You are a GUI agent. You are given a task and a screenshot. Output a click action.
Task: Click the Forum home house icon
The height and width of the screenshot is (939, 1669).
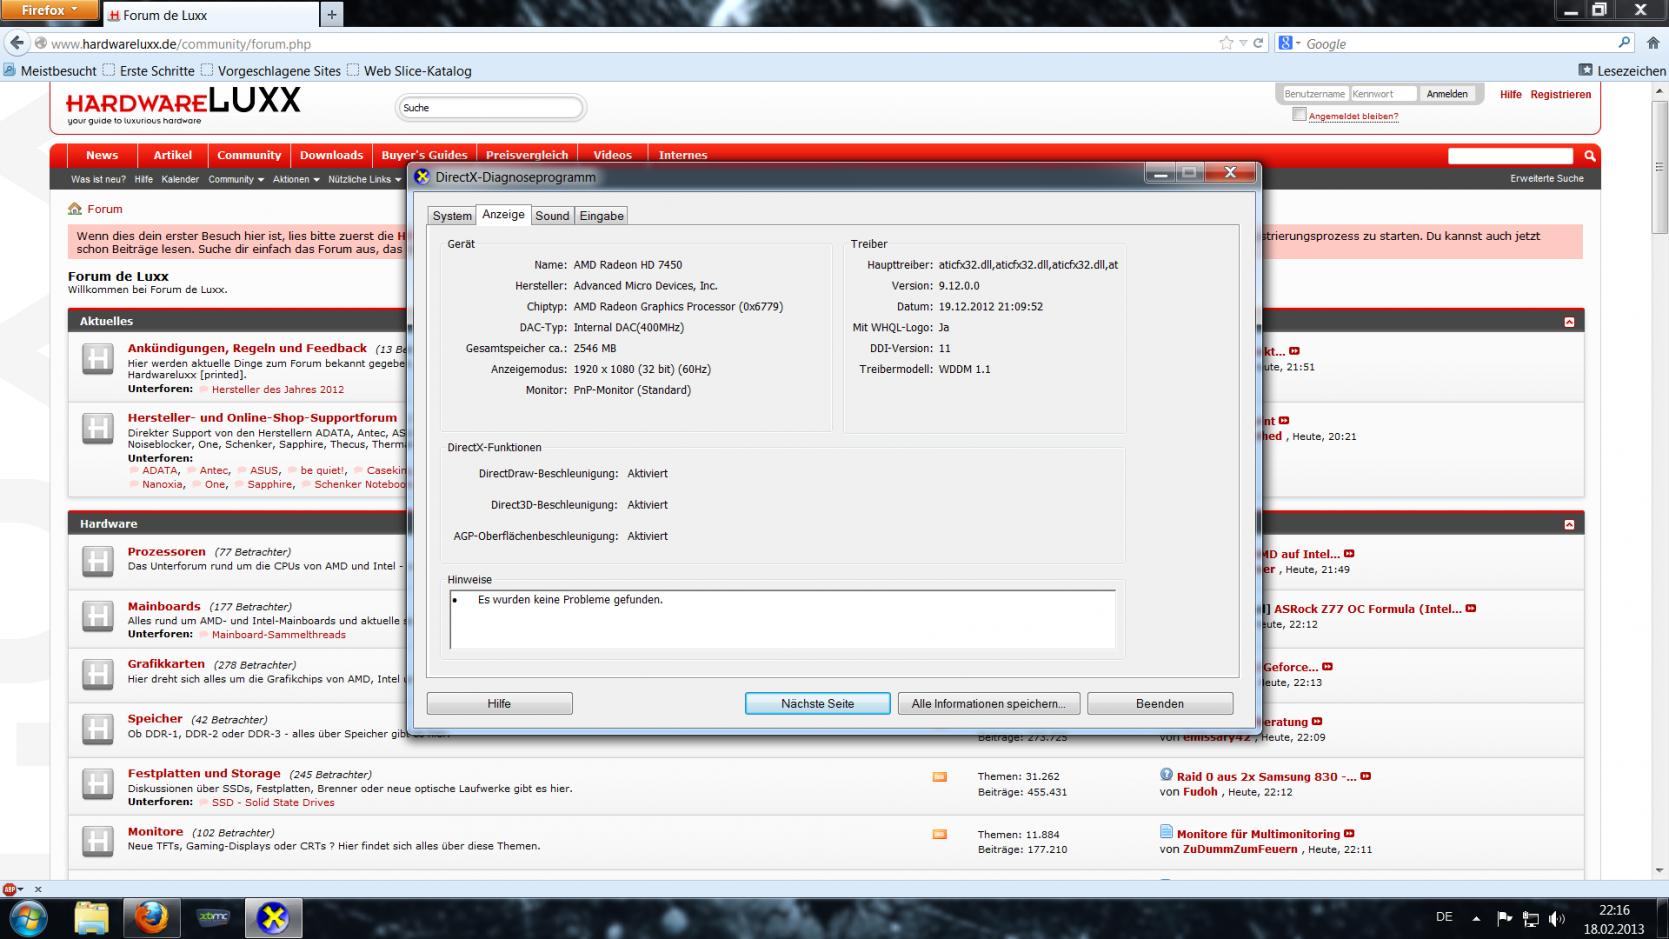[x=75, y=209]
